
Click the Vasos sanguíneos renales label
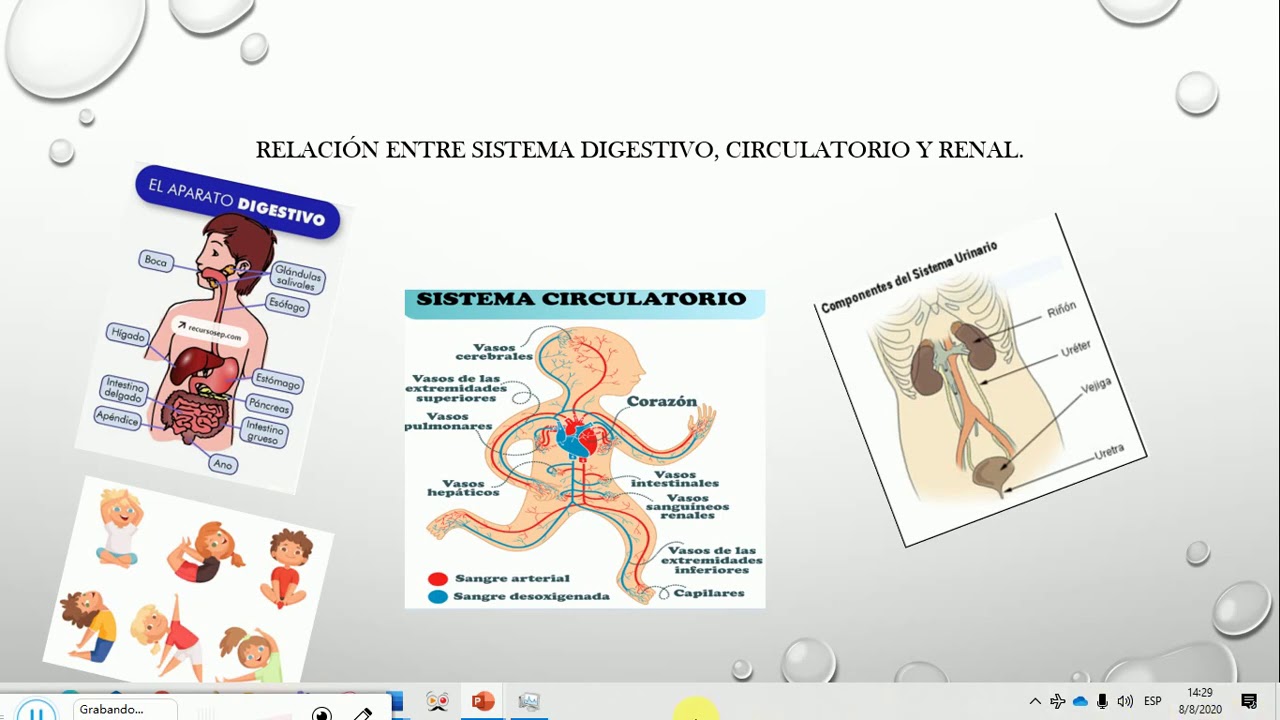coord(688,506)
